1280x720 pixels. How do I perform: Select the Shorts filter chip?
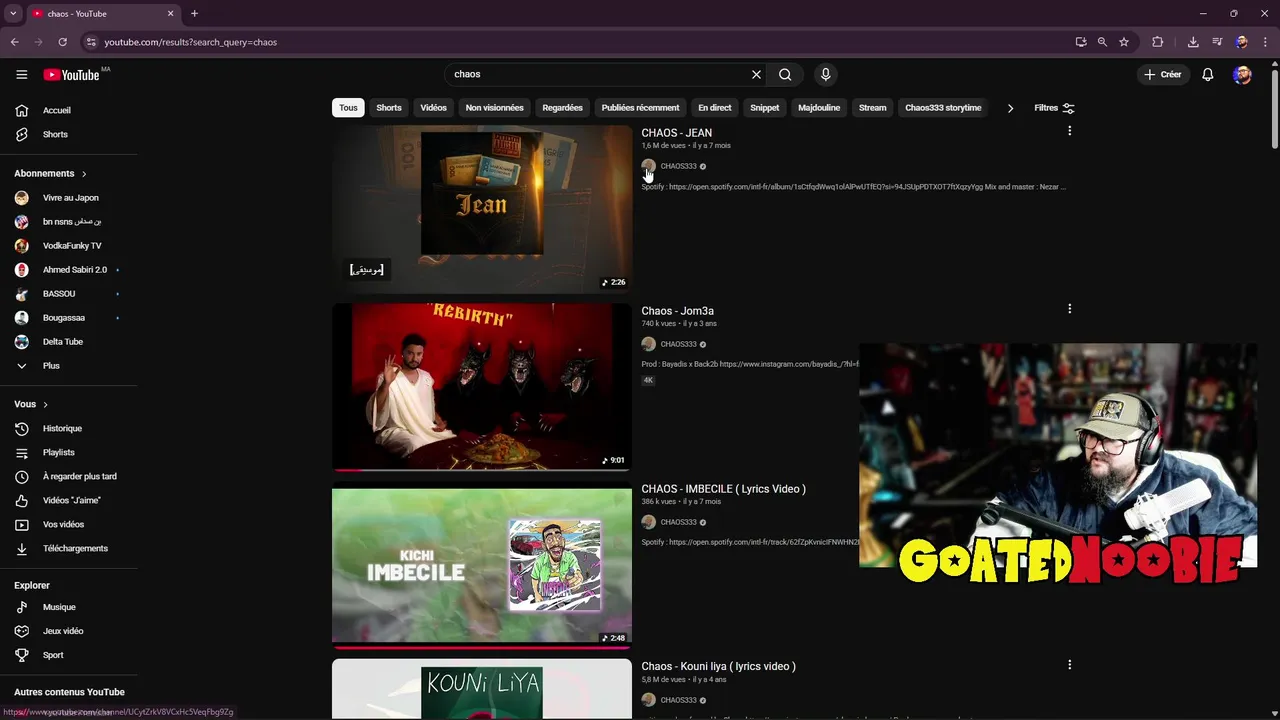click(389, 108)
